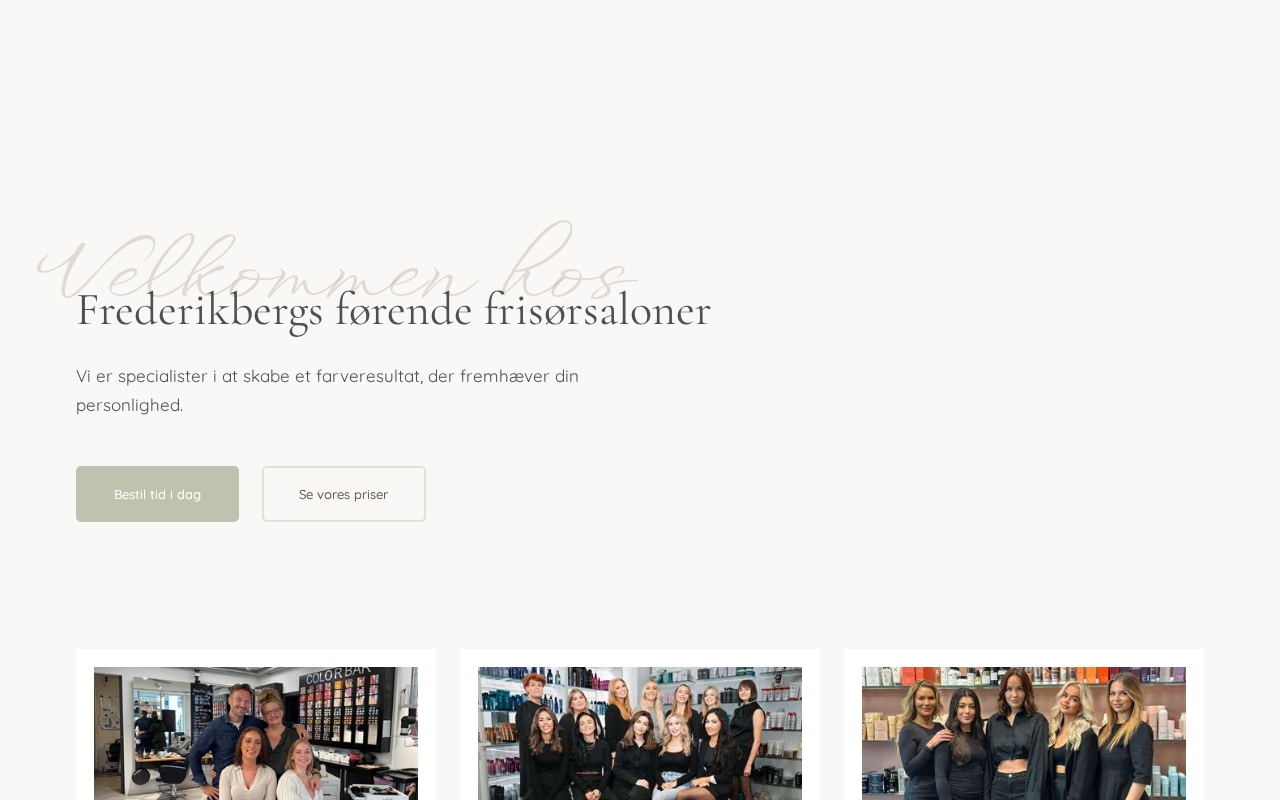The height and width of the screenshot is (800, 1280).
Task: Click the word "Frederikbergs" in the headline
Action: 200,310
